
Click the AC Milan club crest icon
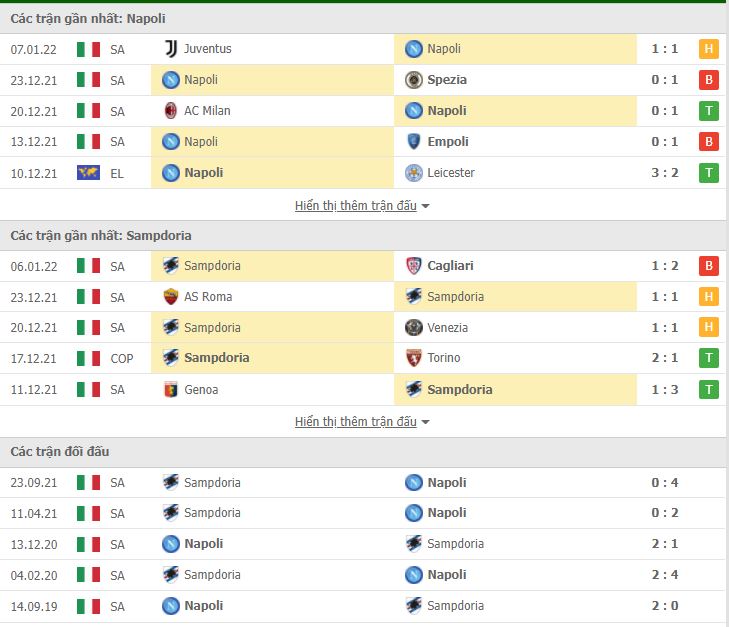[x=171, y=111]
